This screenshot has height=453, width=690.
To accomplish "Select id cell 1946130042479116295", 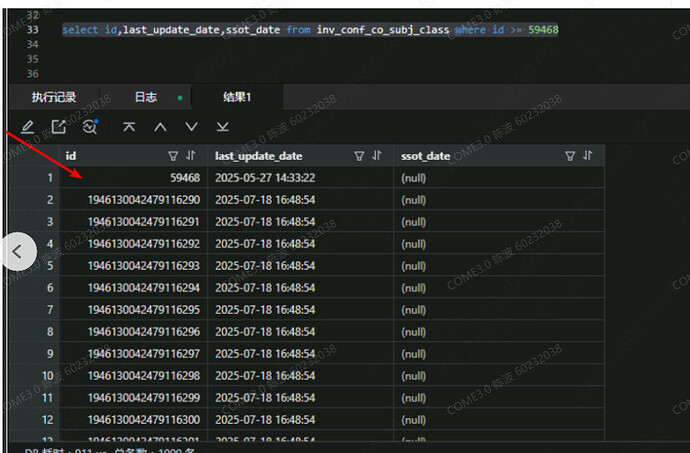I will 133,310.
